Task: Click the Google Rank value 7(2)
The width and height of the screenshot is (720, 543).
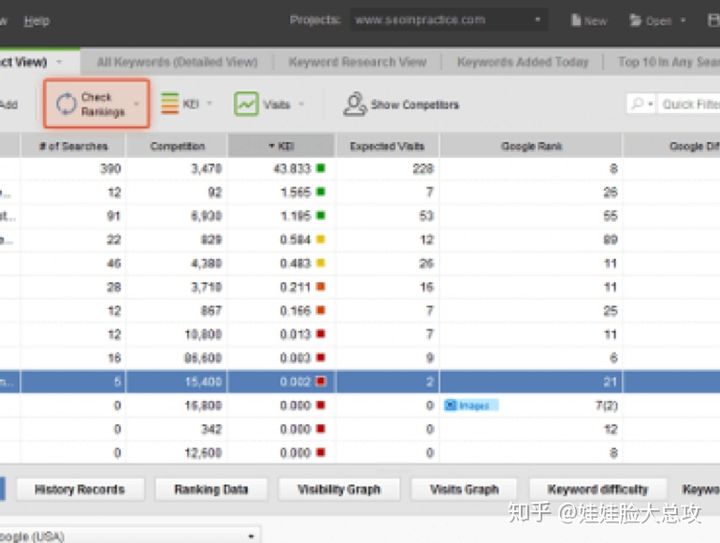Action: tap(607, 405)
